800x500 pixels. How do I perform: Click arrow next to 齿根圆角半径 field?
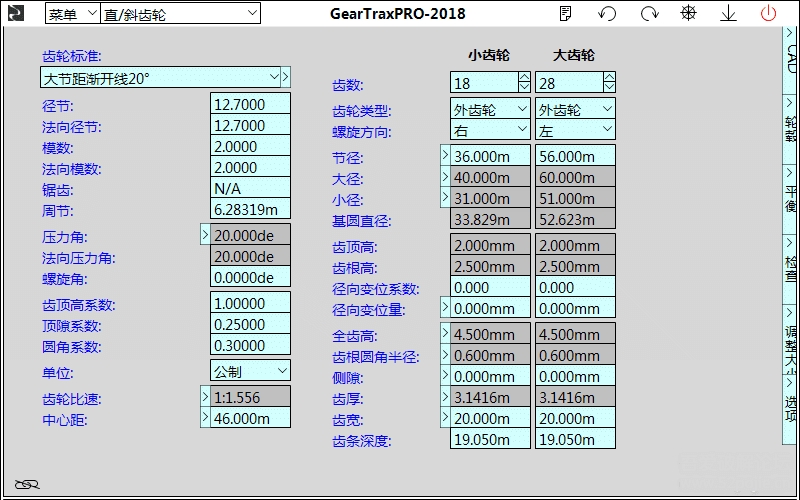coord(445,354)
